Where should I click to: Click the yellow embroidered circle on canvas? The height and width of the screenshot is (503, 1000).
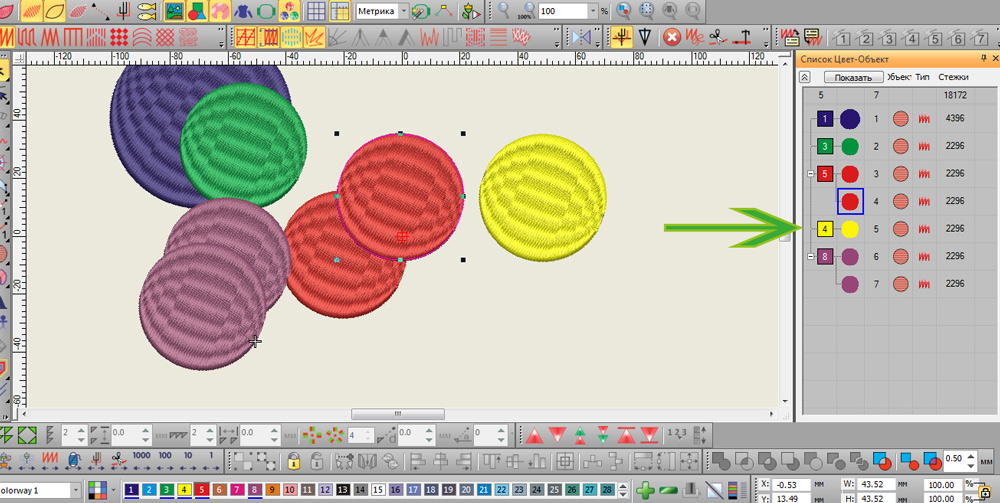pyautogui.click(x=542, y=199)
